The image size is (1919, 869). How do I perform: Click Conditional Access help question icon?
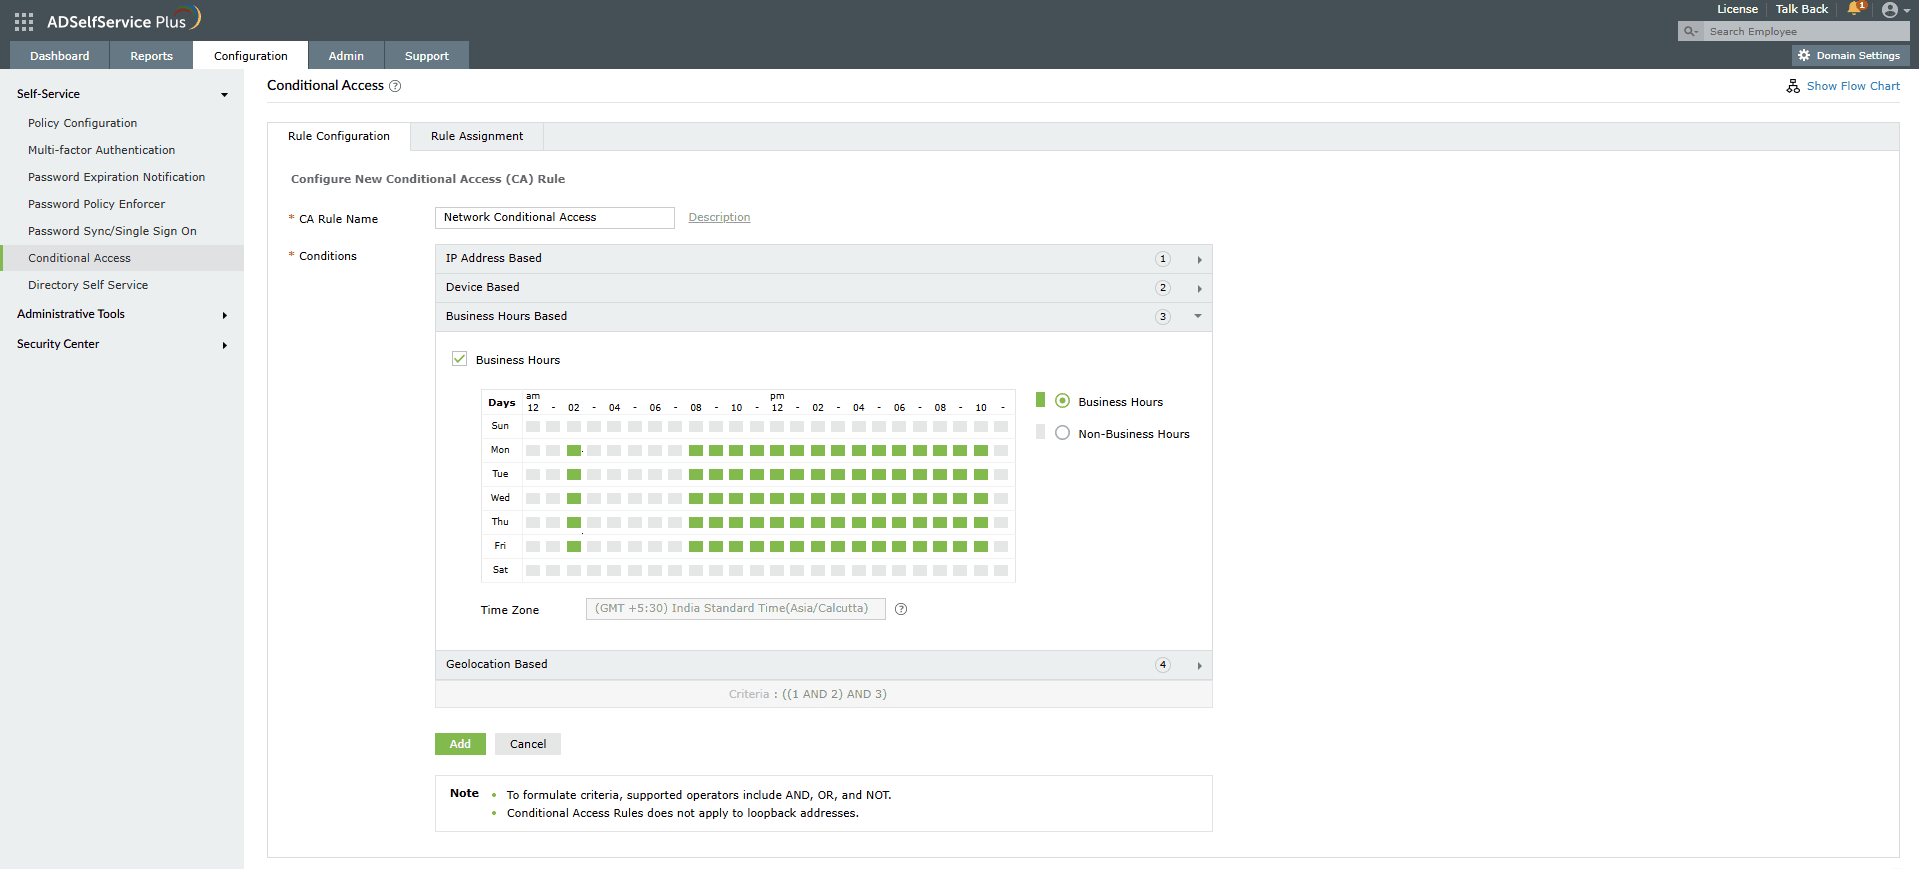[x=395, y=86]
